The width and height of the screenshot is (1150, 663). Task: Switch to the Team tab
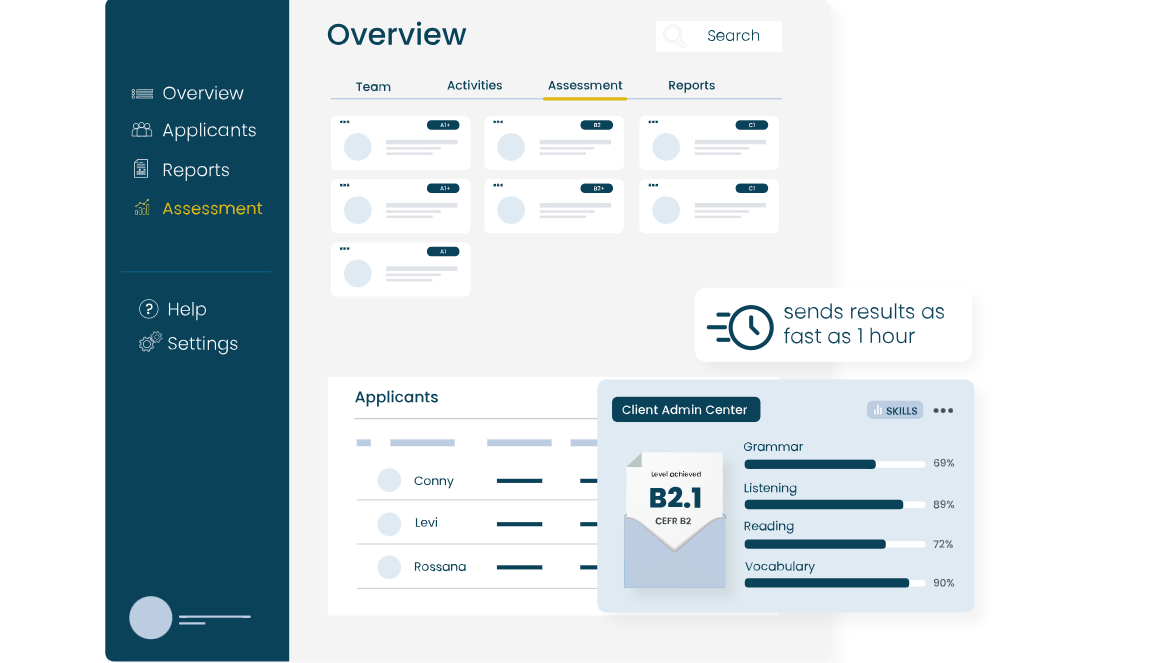pos(373,86)
